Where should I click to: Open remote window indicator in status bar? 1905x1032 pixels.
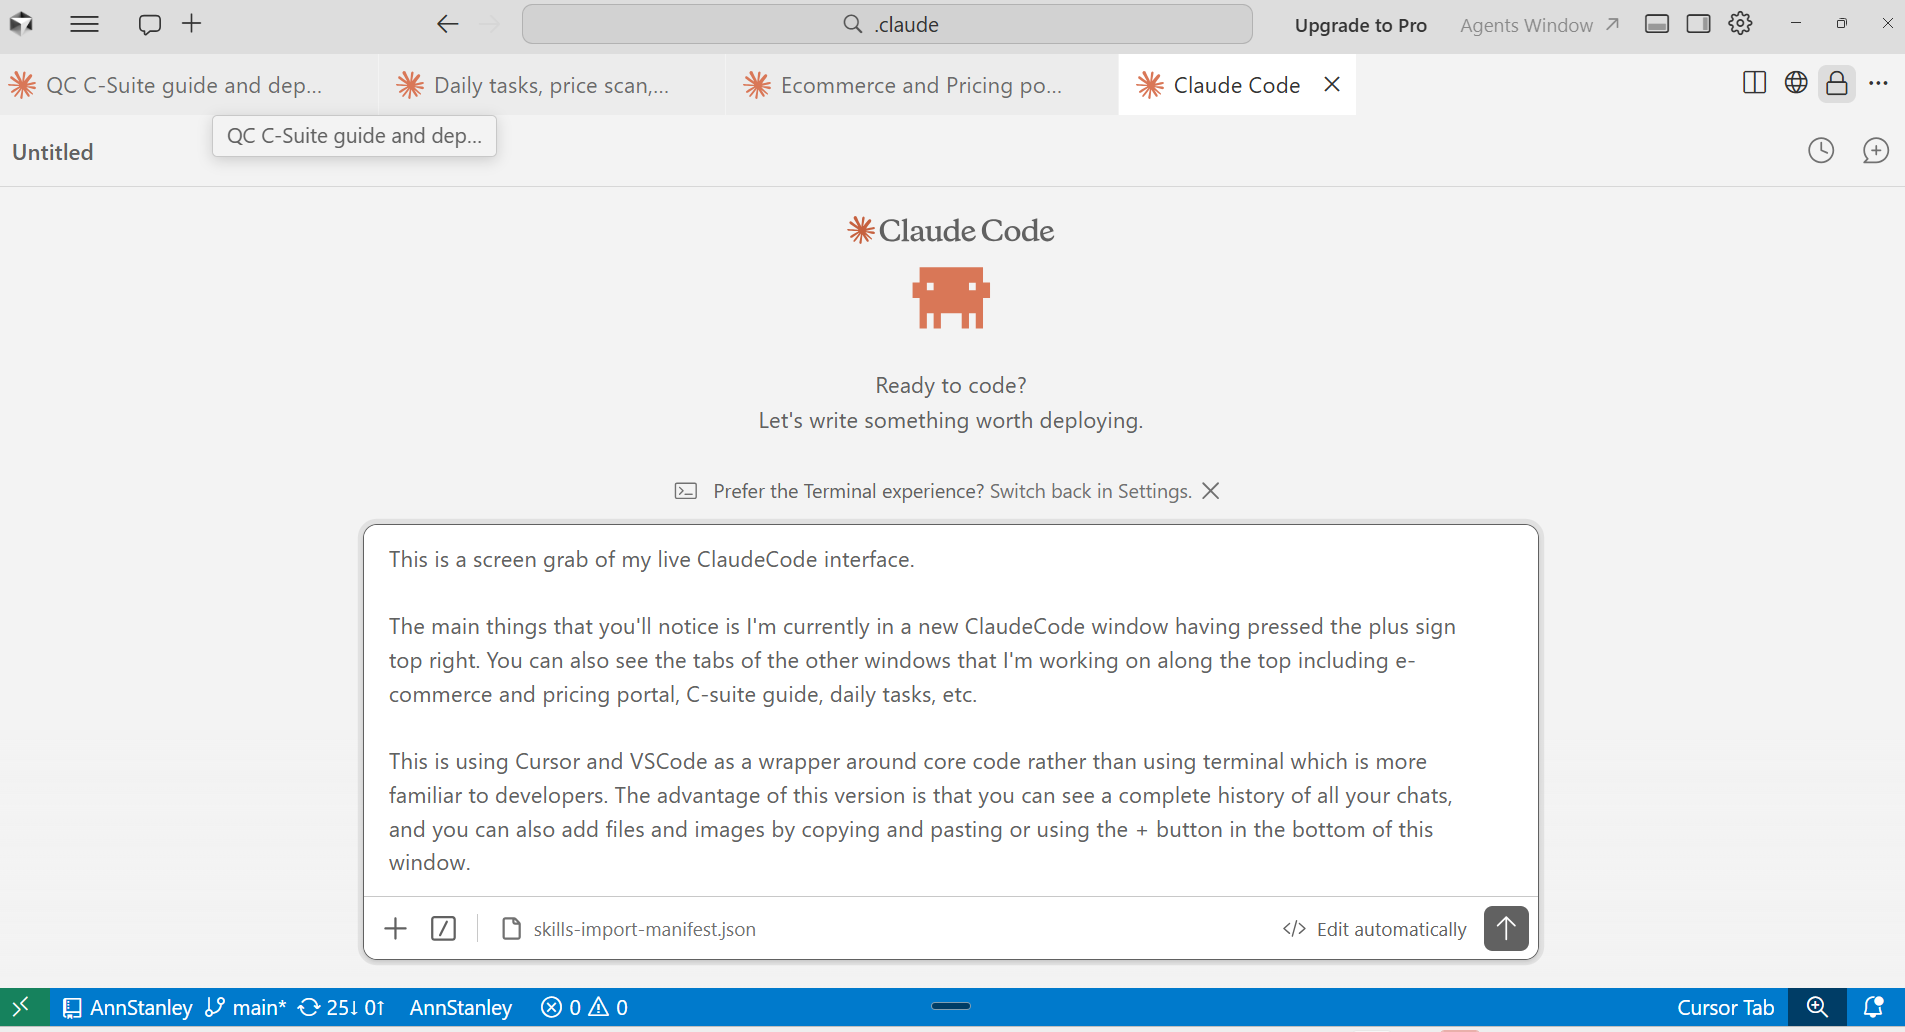(x=23, y=1007)
